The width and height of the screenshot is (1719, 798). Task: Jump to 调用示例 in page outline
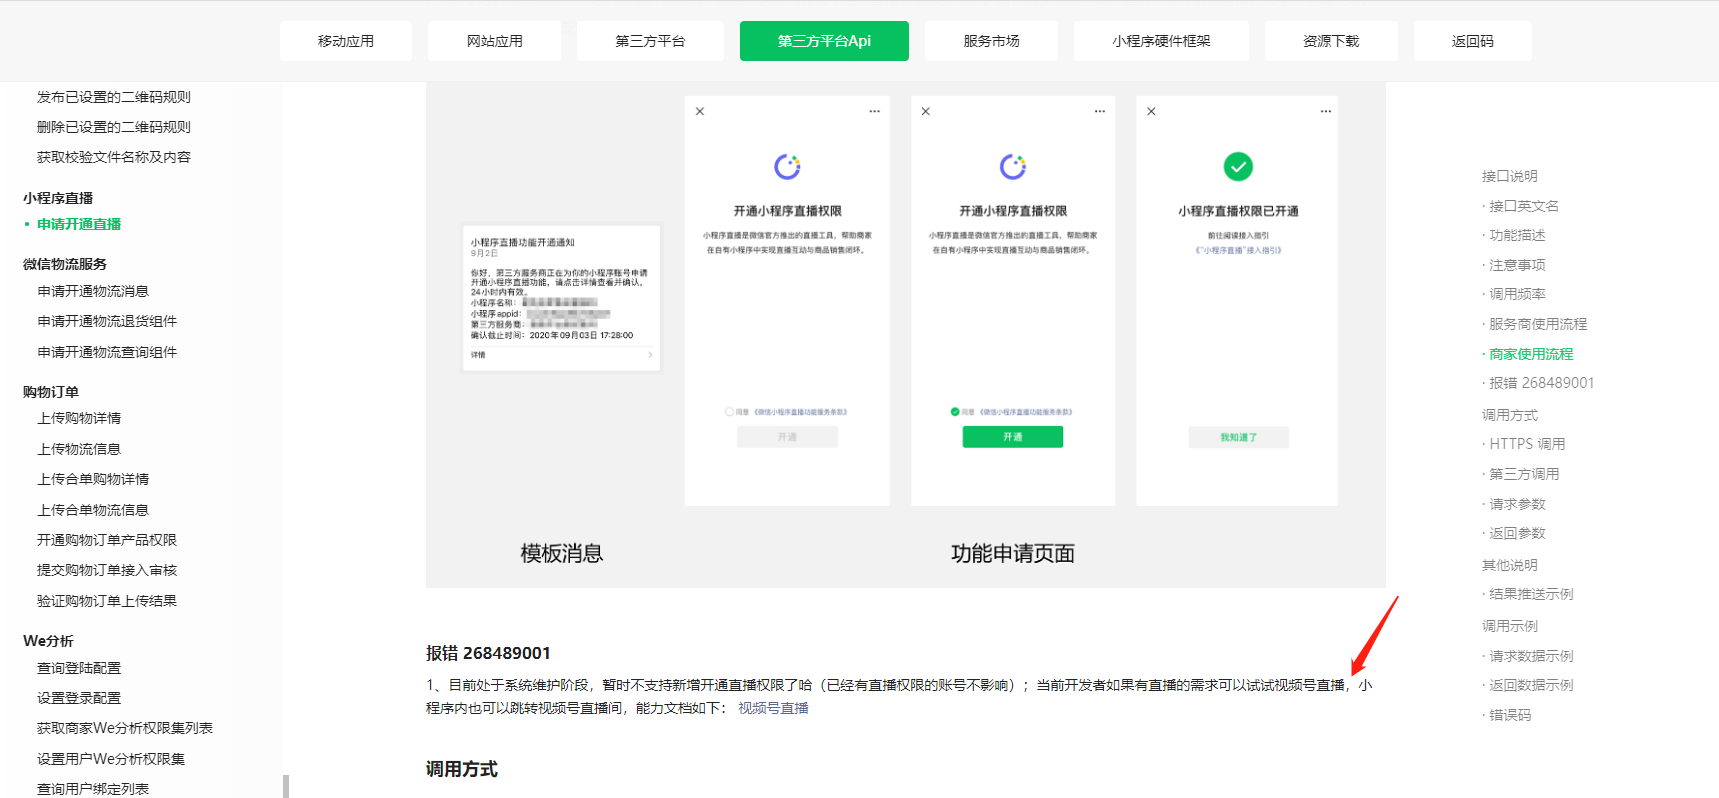1510,626
